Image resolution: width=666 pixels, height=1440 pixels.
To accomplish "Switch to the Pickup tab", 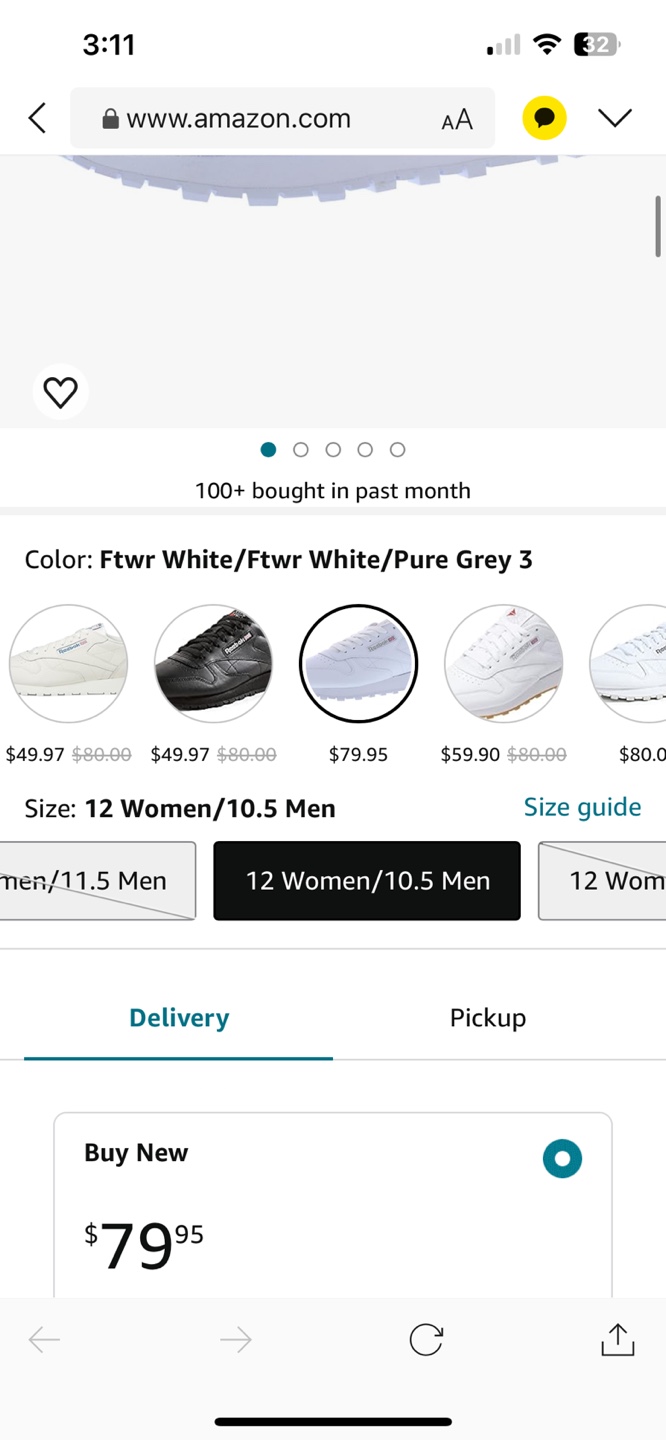I will [487, 1018].
